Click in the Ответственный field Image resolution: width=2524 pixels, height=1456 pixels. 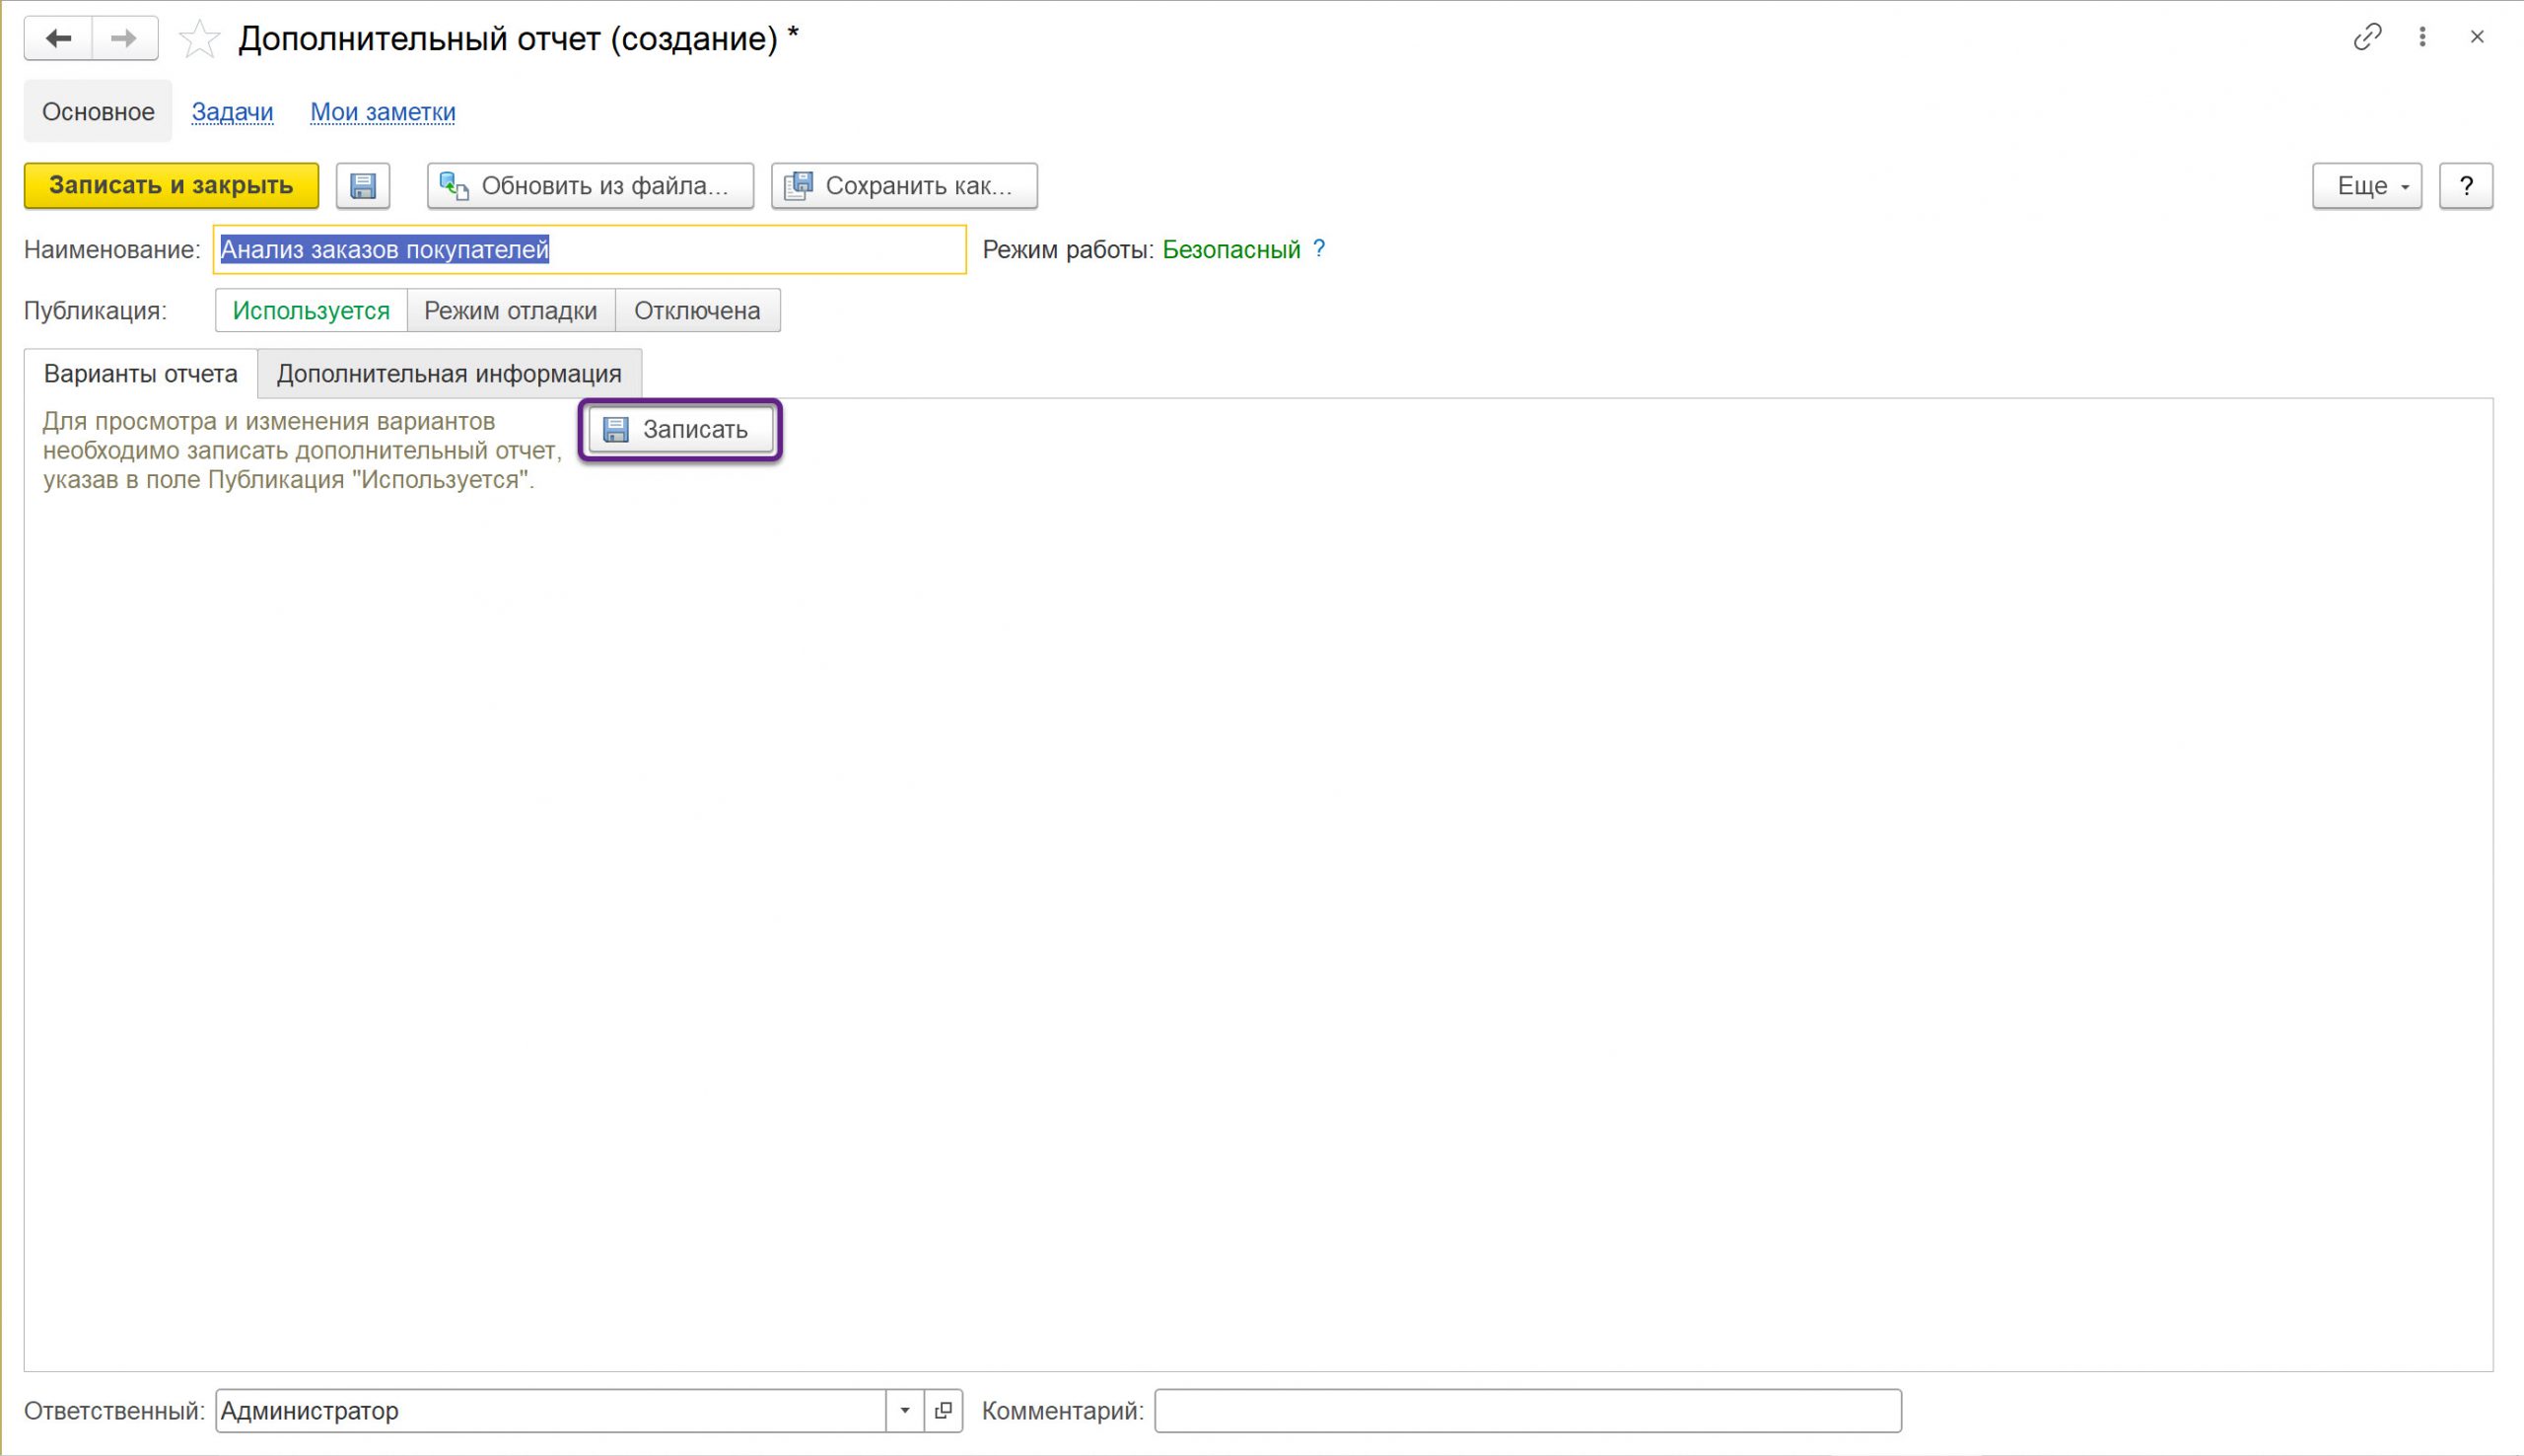pyautogui.click(x=550, y=1410)
